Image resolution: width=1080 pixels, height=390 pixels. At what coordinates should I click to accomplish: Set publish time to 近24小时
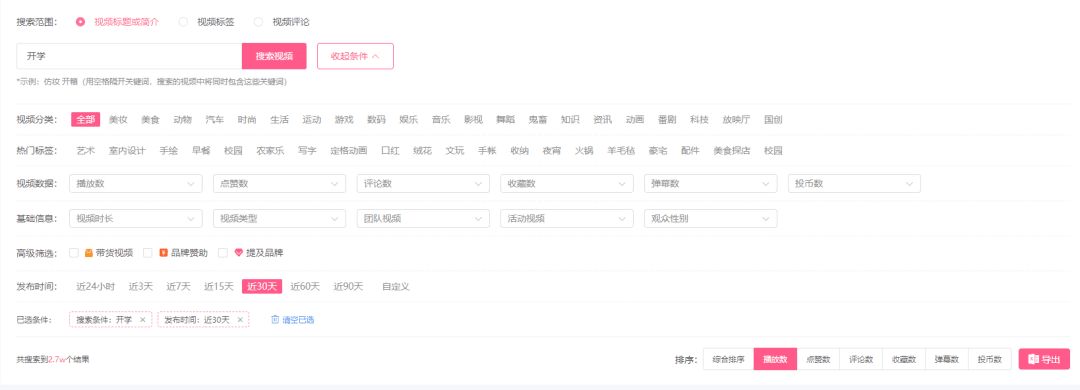pyautogui.click(x=95, y=287)
